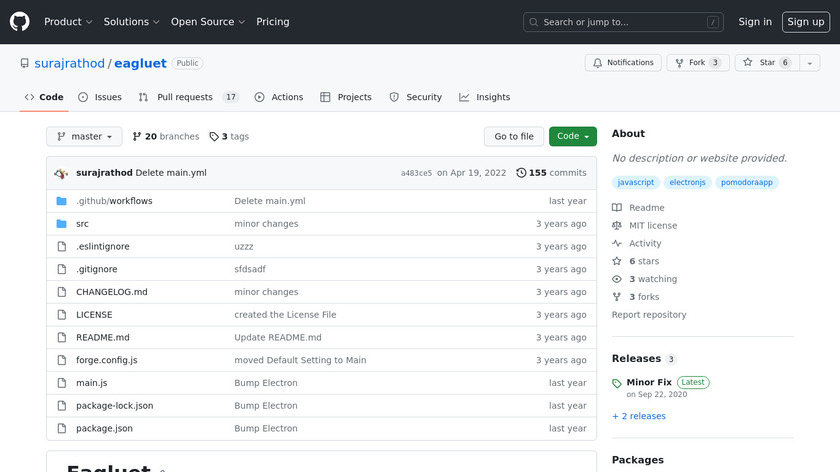This screenshot has height=472, width=840.
Task: Click the GitHub logo icon
Action: click(20, 22)
